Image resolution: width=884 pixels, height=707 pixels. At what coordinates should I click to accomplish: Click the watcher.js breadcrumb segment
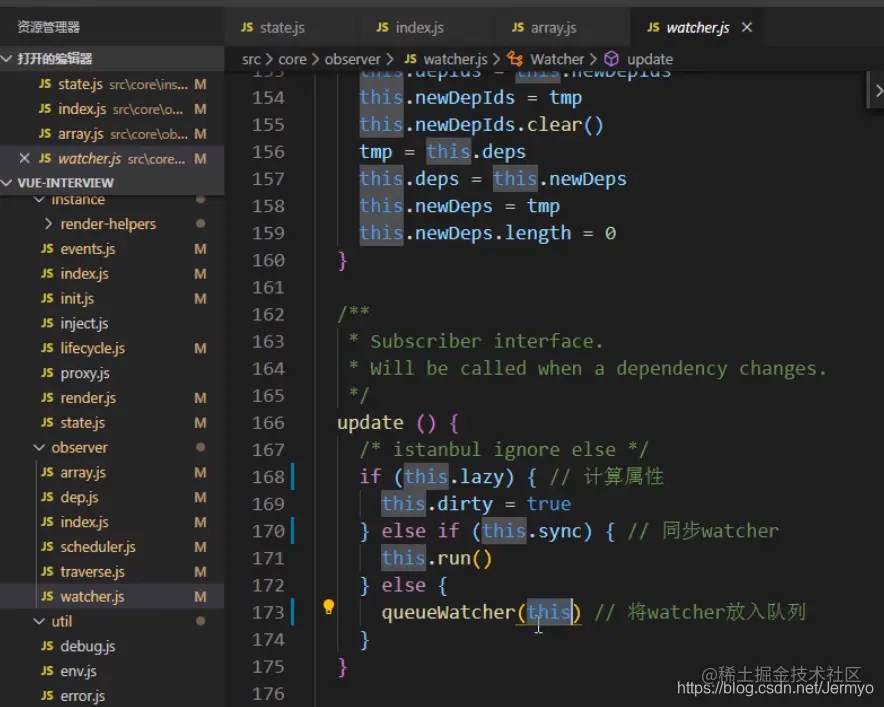click(x=445, y=59)
